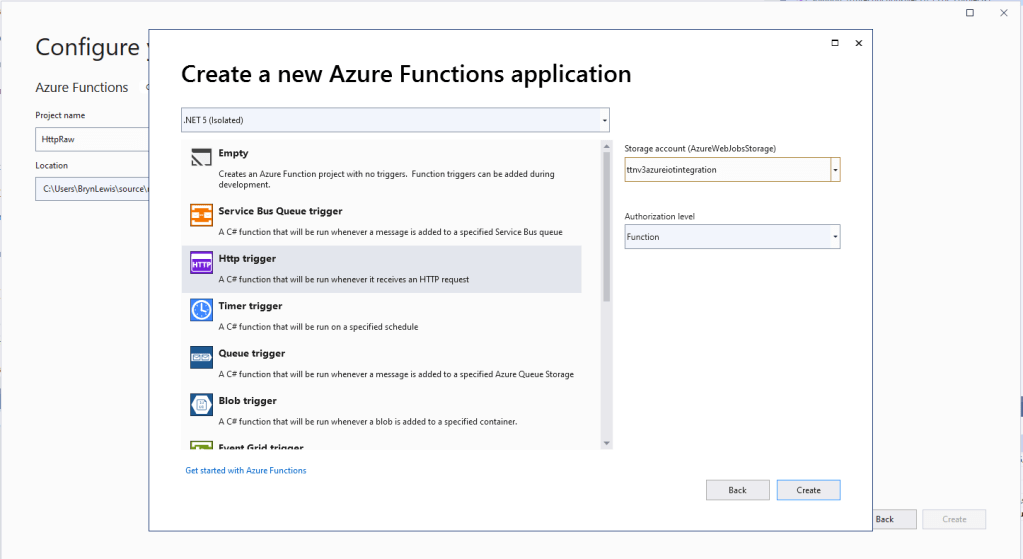Screen dimensions: 1023x559
Task: Select the Queue trigger icon
Action: tap(201, 357)
